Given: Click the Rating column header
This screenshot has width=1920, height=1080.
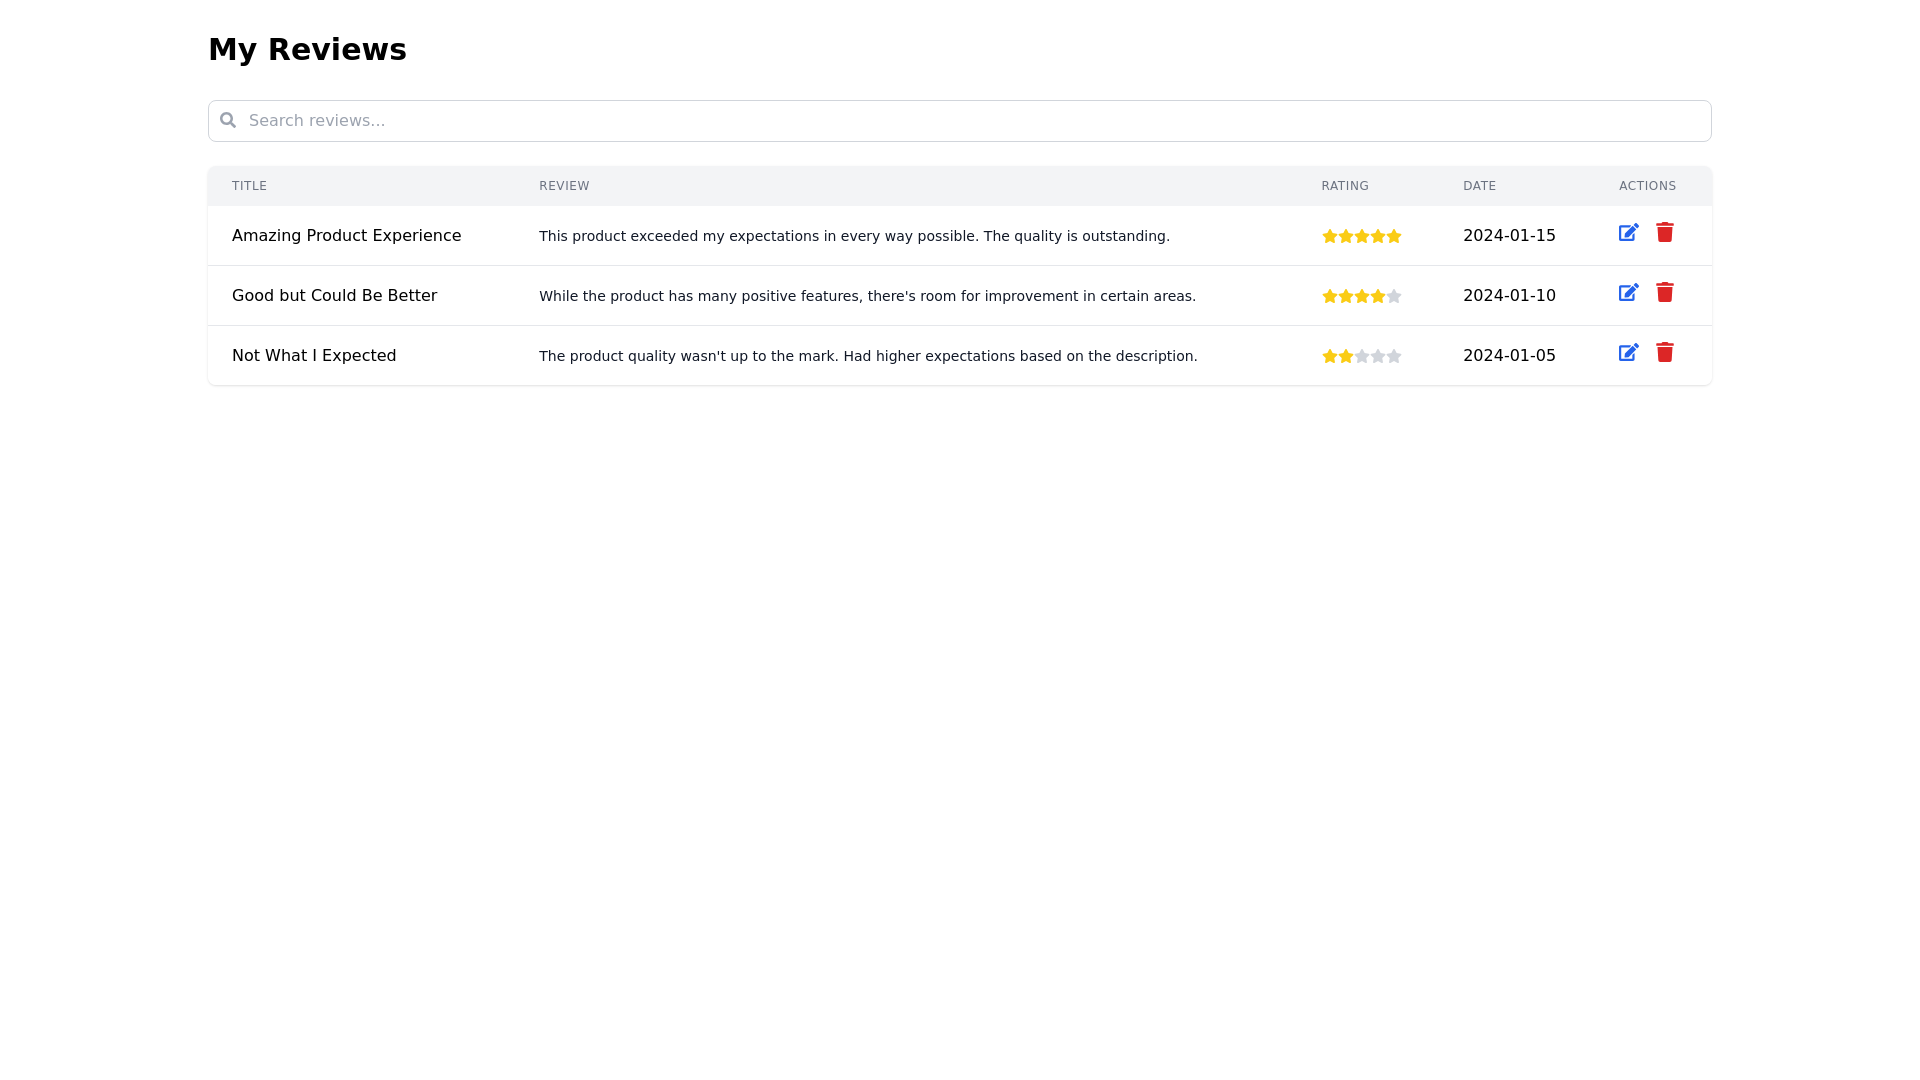Looking at the screenshot, I should point(1344,186).
